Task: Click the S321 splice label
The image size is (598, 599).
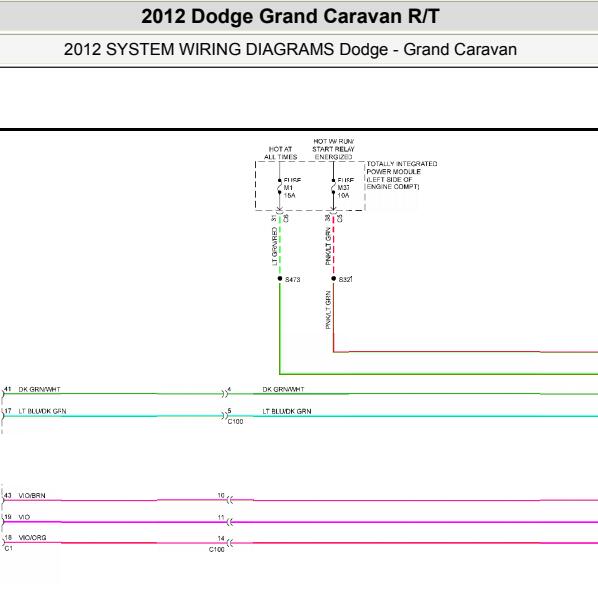Action: click(x=345, y=279)
